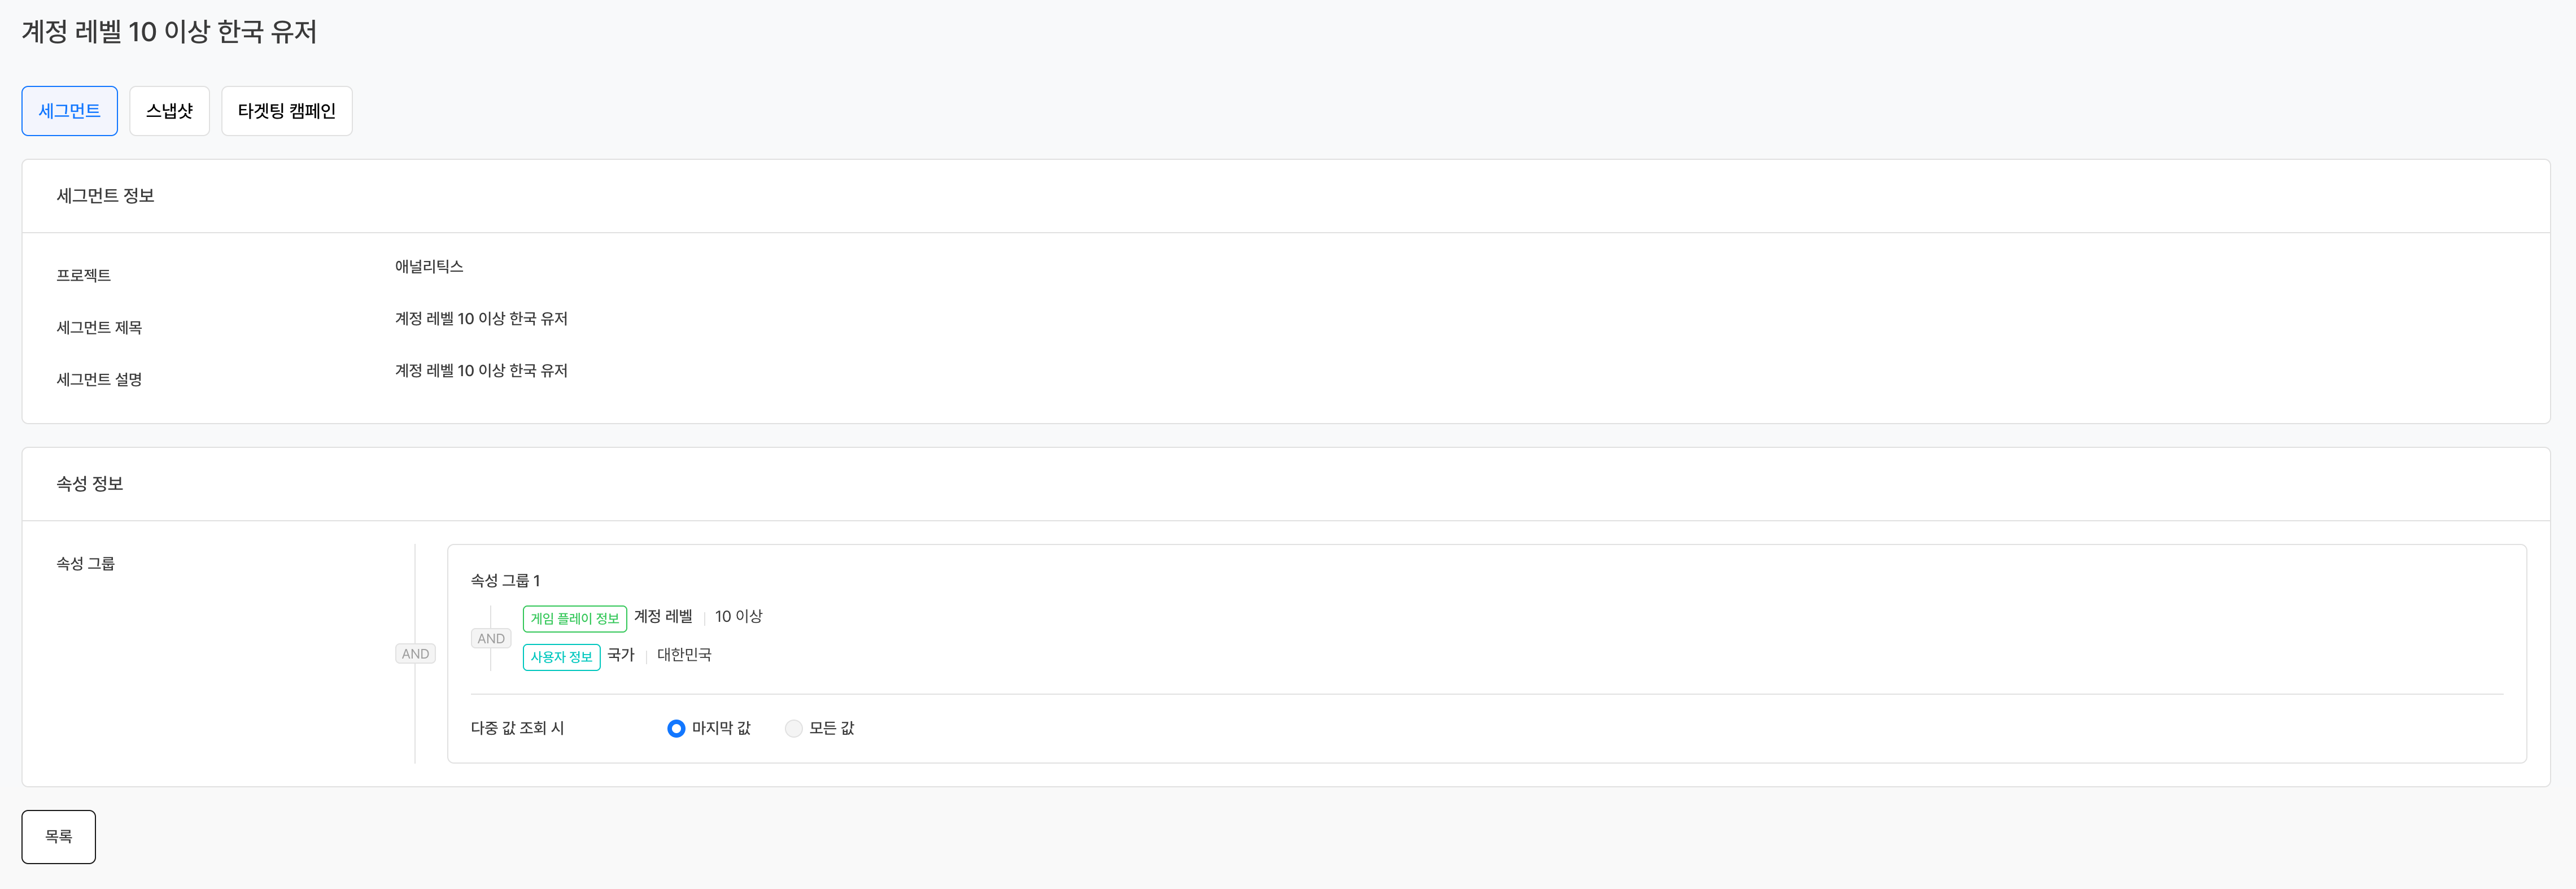Click the 애널리틱스 project value
The width and height of the screenshot is (2576, 889).
coord(429,266)
